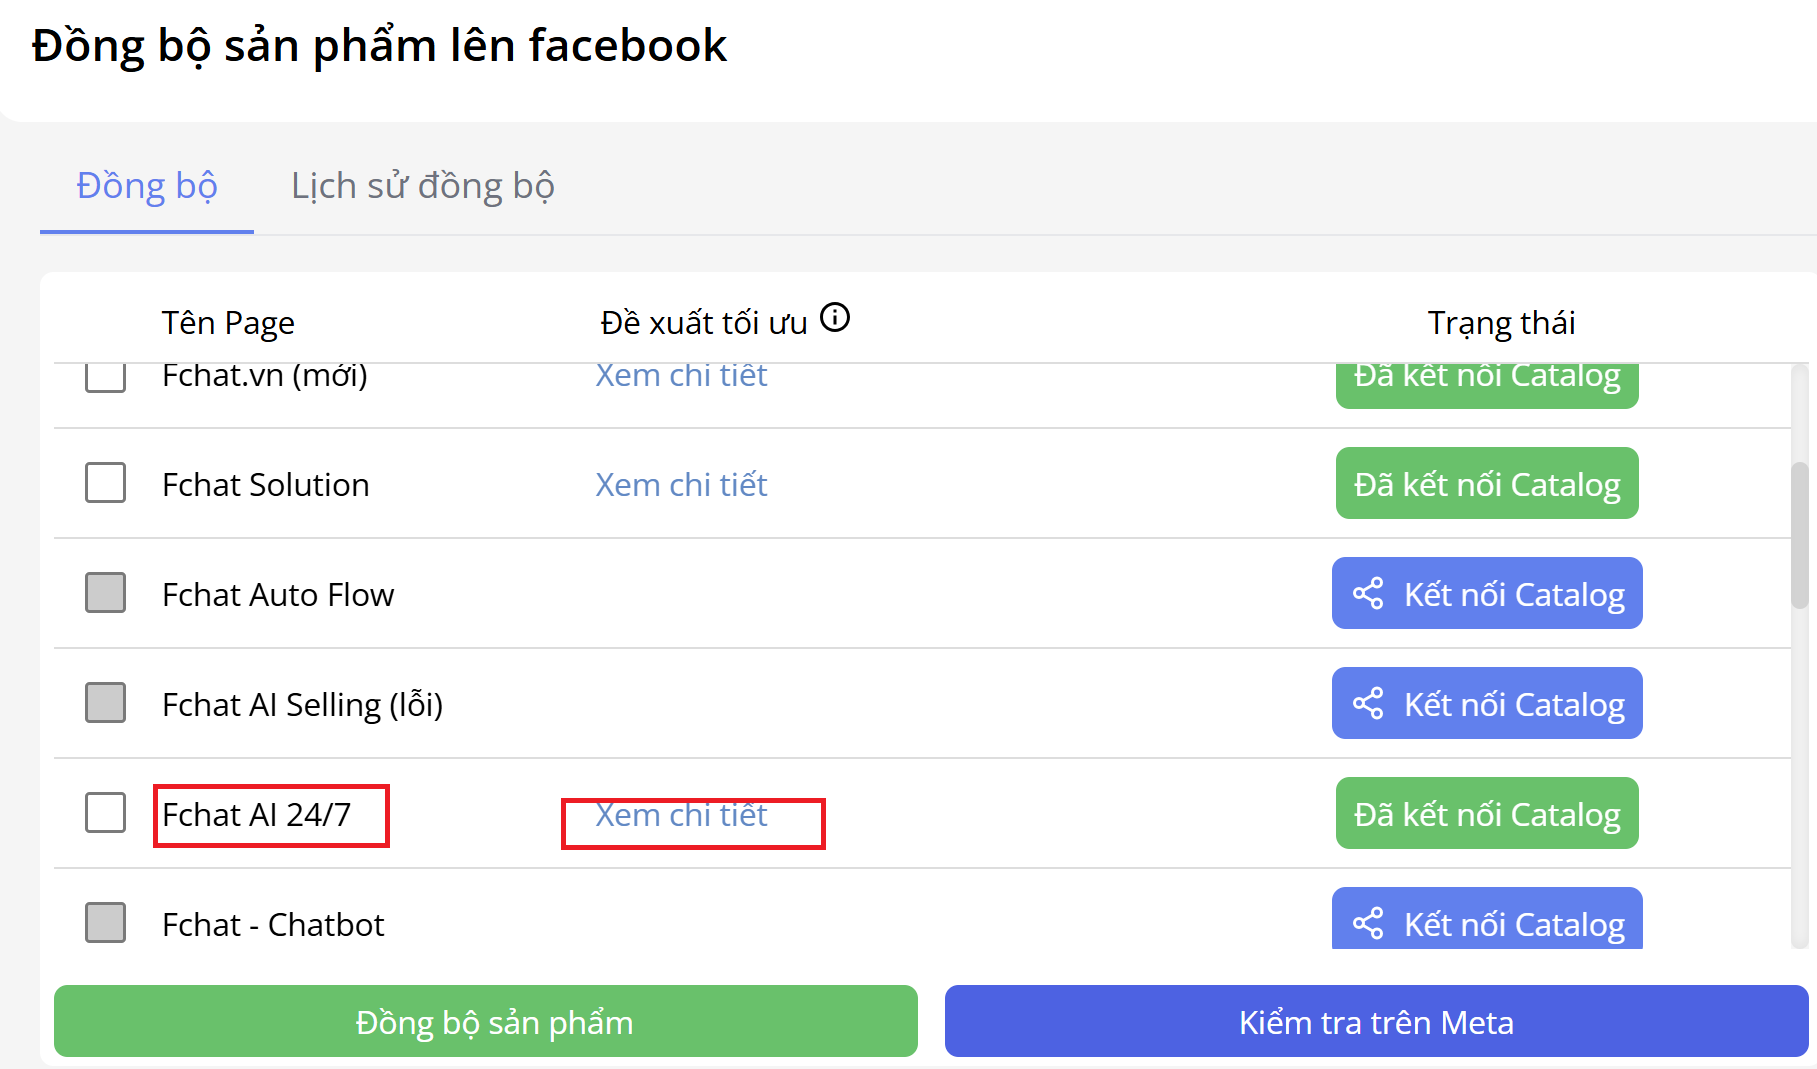Tick the Fchat AI Selling (lỗi) checkbox
The image size is (1817, 1069).
pos(105,703)
